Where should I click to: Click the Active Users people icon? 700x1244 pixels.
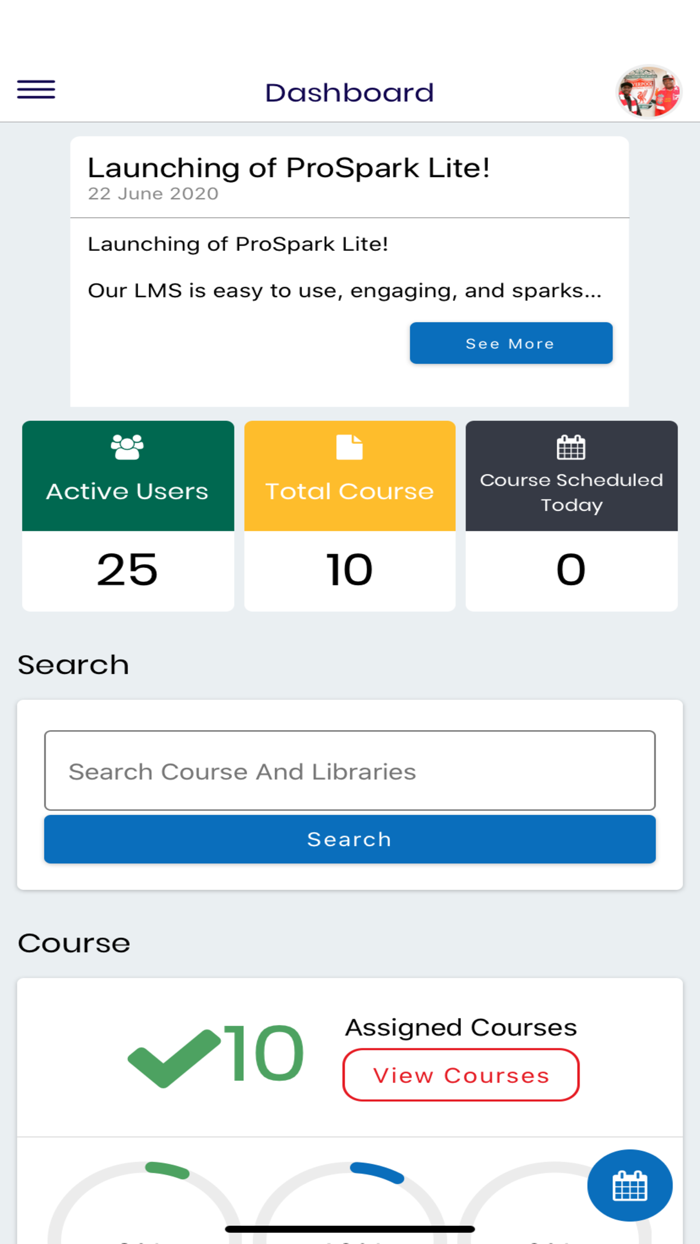(x=127, y=446)
